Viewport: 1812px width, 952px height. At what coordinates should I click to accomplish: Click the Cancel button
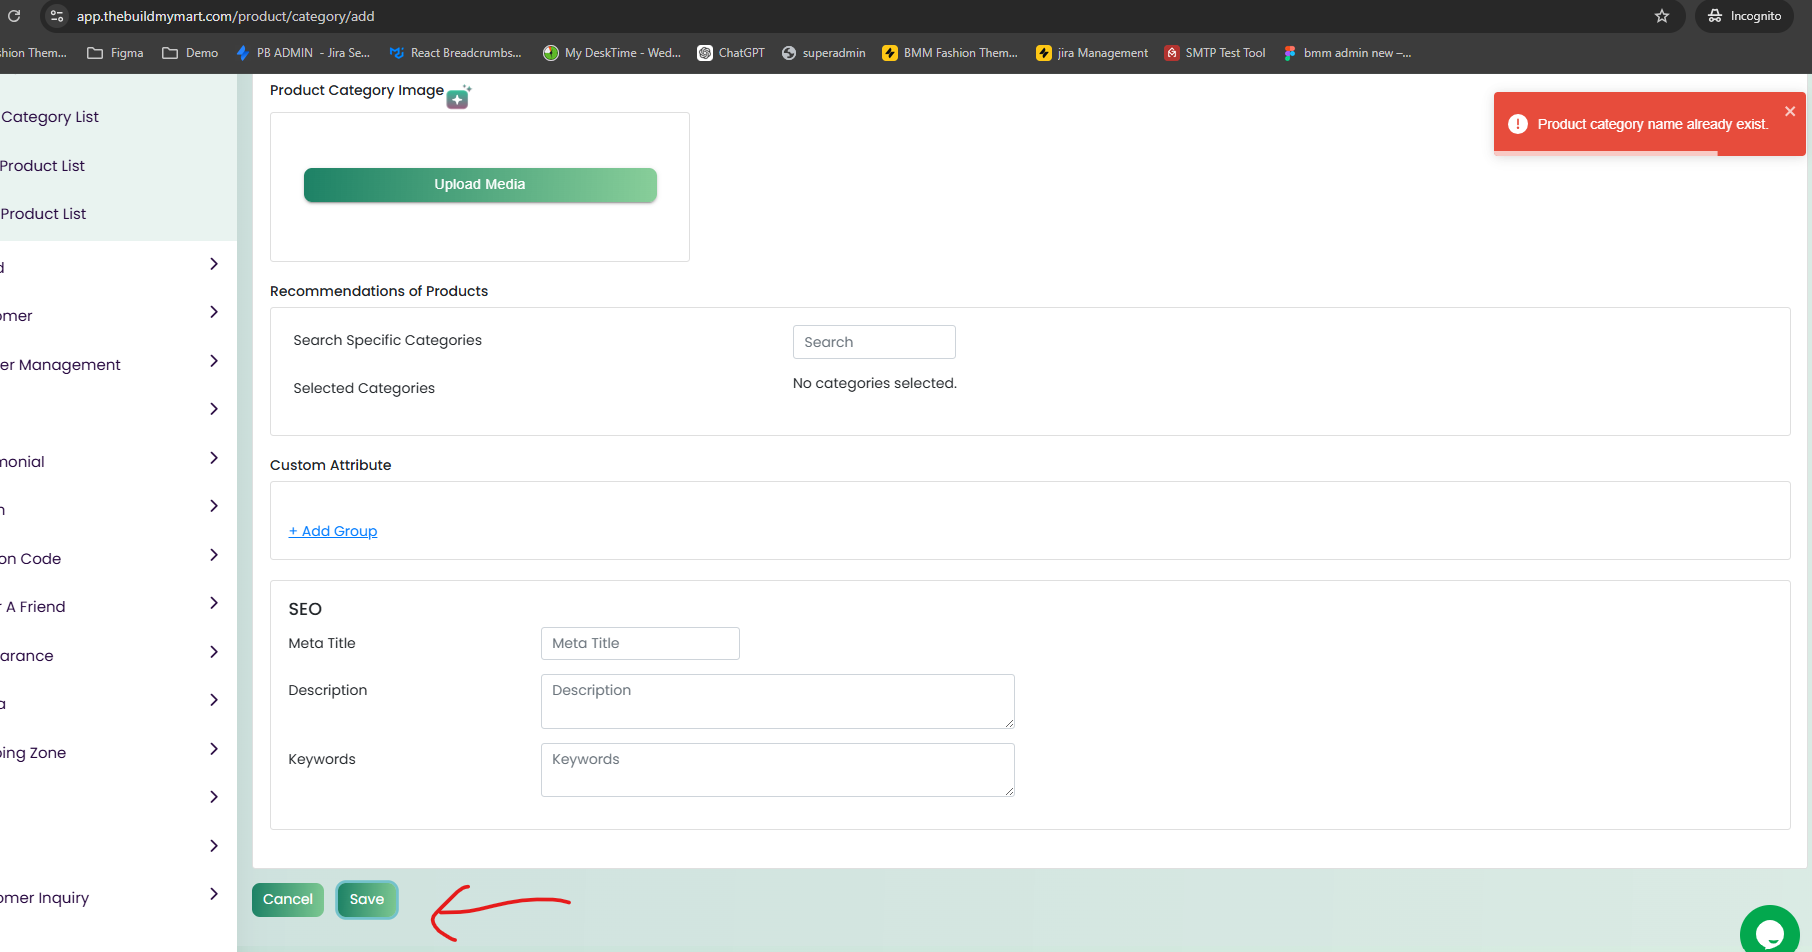(x=288, y=899)
